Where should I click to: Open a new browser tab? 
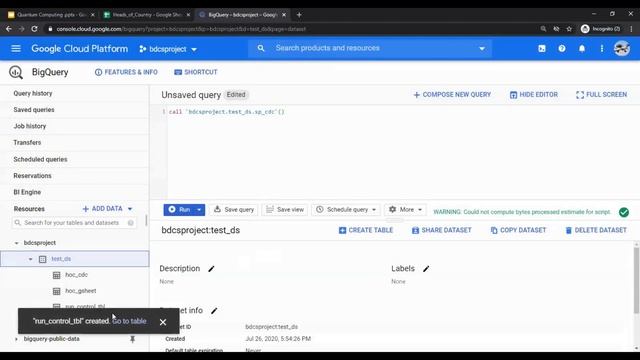299,15
